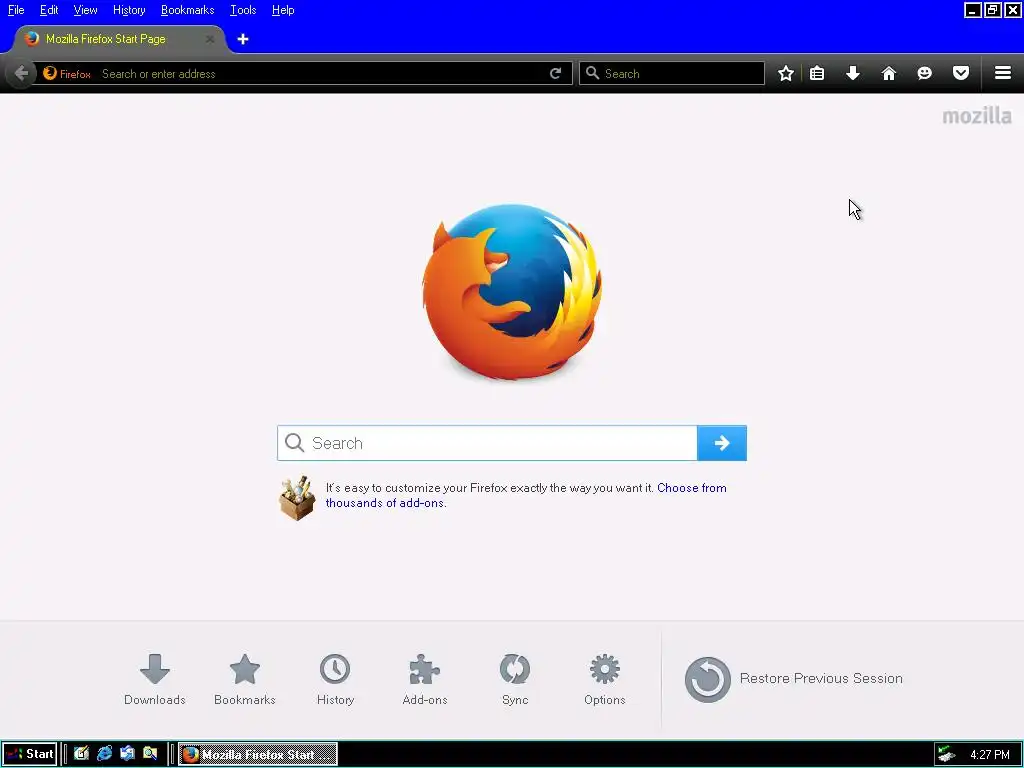Image resolution: width=1024 pixels, height=768 pixels.
Task: Go to the Home page icon
Action: 889,73
